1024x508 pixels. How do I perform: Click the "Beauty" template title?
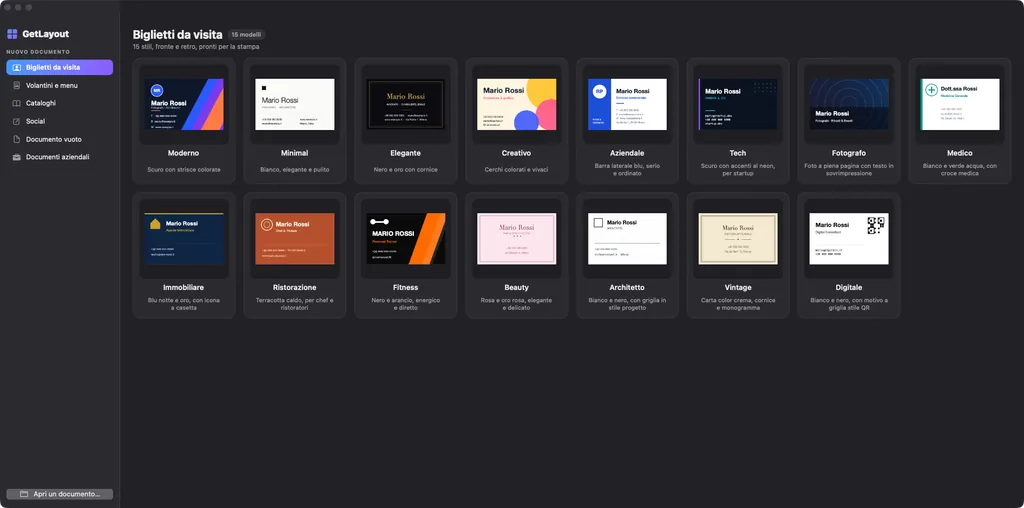(x=517, y=287)
